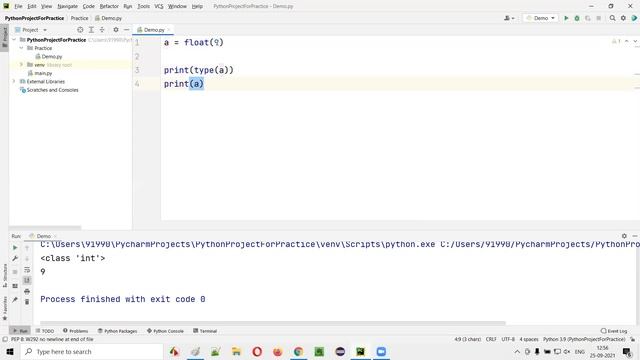Run the Demo configuration with the green arrow

point(566,18)
